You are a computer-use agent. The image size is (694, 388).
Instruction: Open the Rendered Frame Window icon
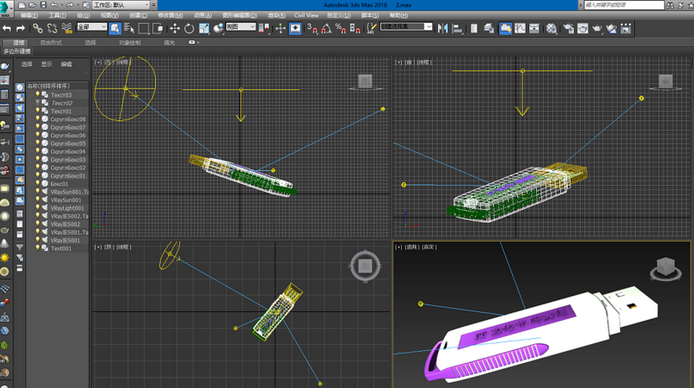tap(583, 29)
